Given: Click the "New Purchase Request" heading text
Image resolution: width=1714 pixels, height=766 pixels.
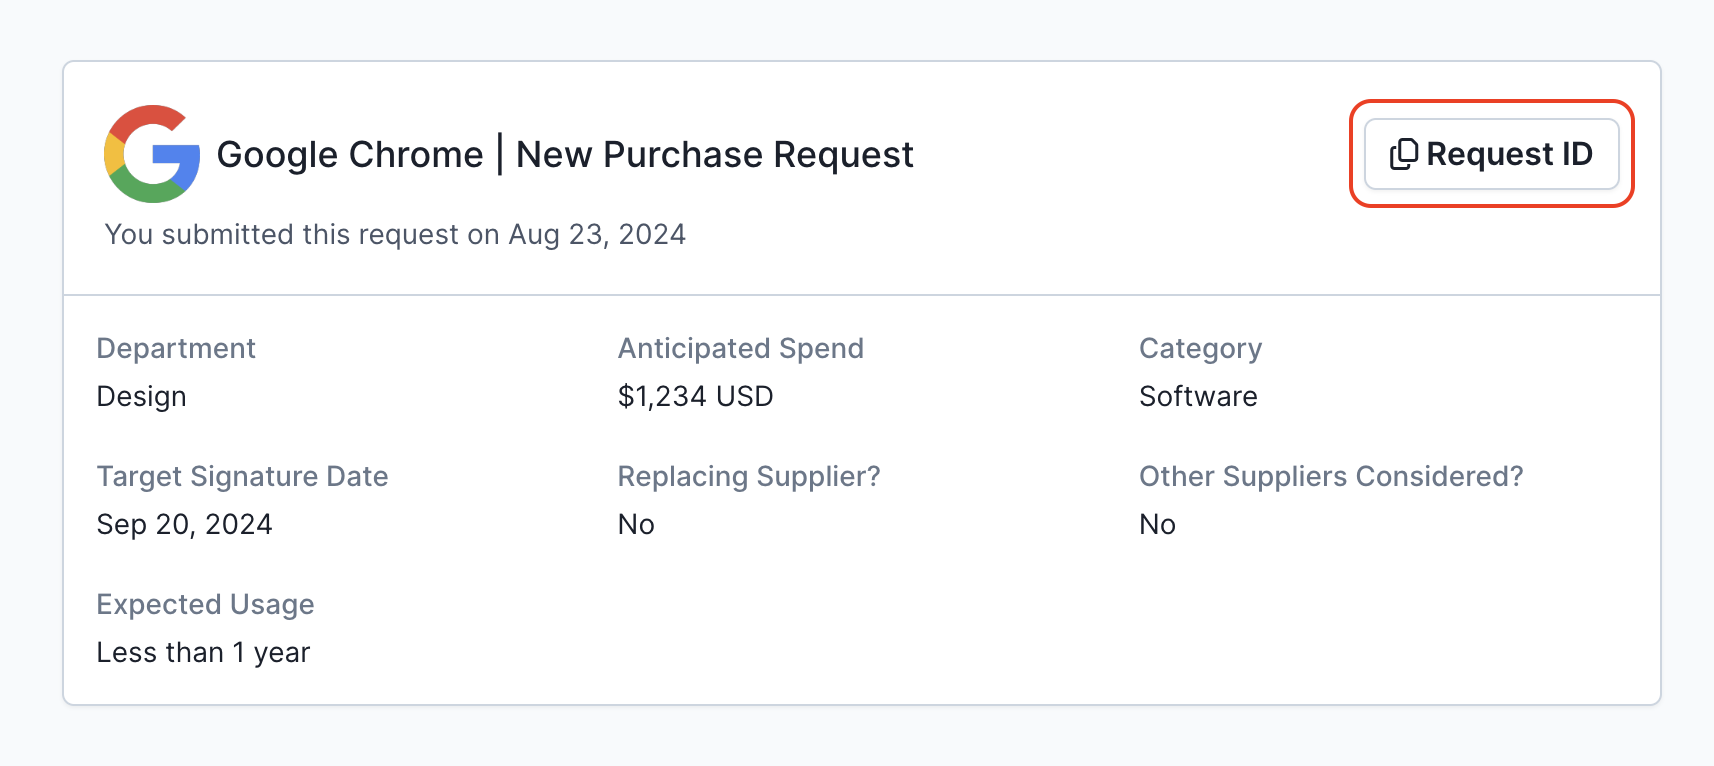Looking at the screenshot, I should pos(714,155).
